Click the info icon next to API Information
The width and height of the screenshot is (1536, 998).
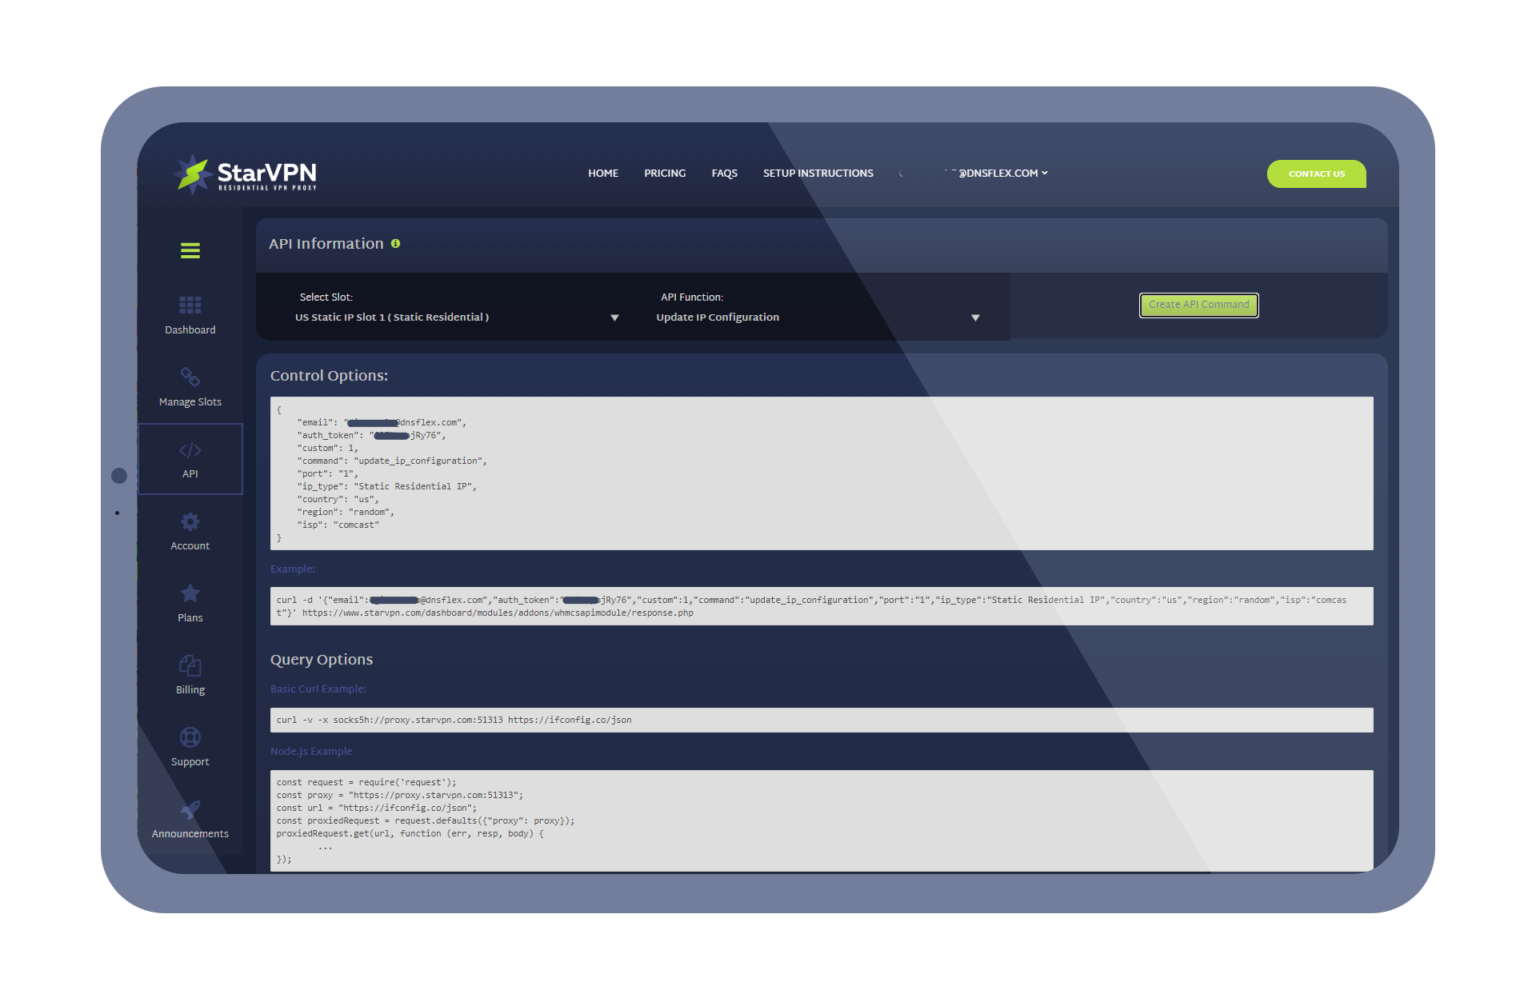click(x=396, y=243)
